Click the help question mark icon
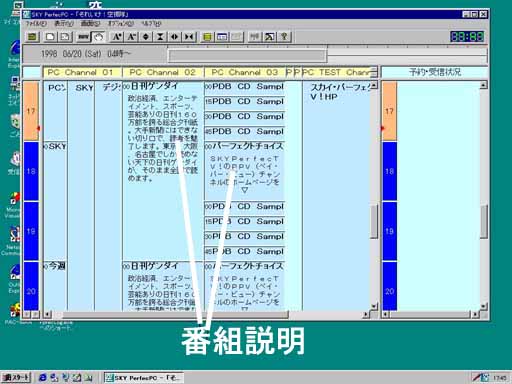Screen dimensions: 512x384 pyautogui.click(x=284, y=37)
